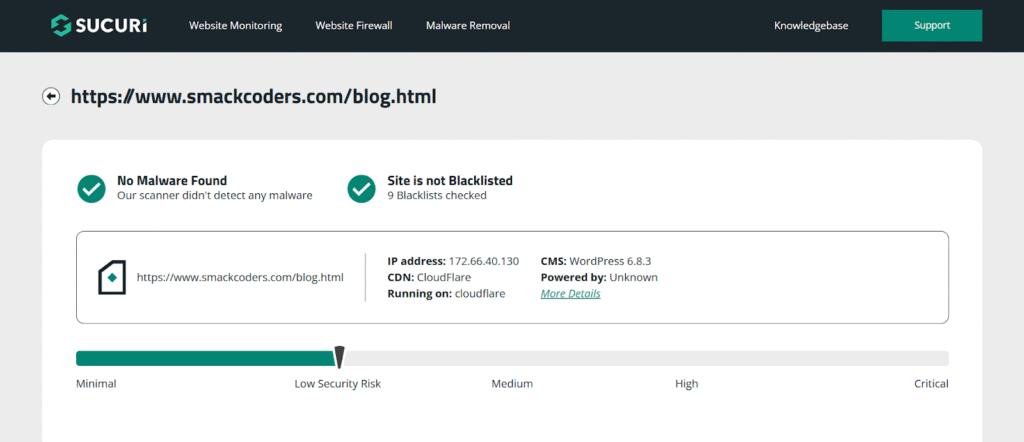Click the Site is not Blacklisted checkmark

(x=361, y=188)
